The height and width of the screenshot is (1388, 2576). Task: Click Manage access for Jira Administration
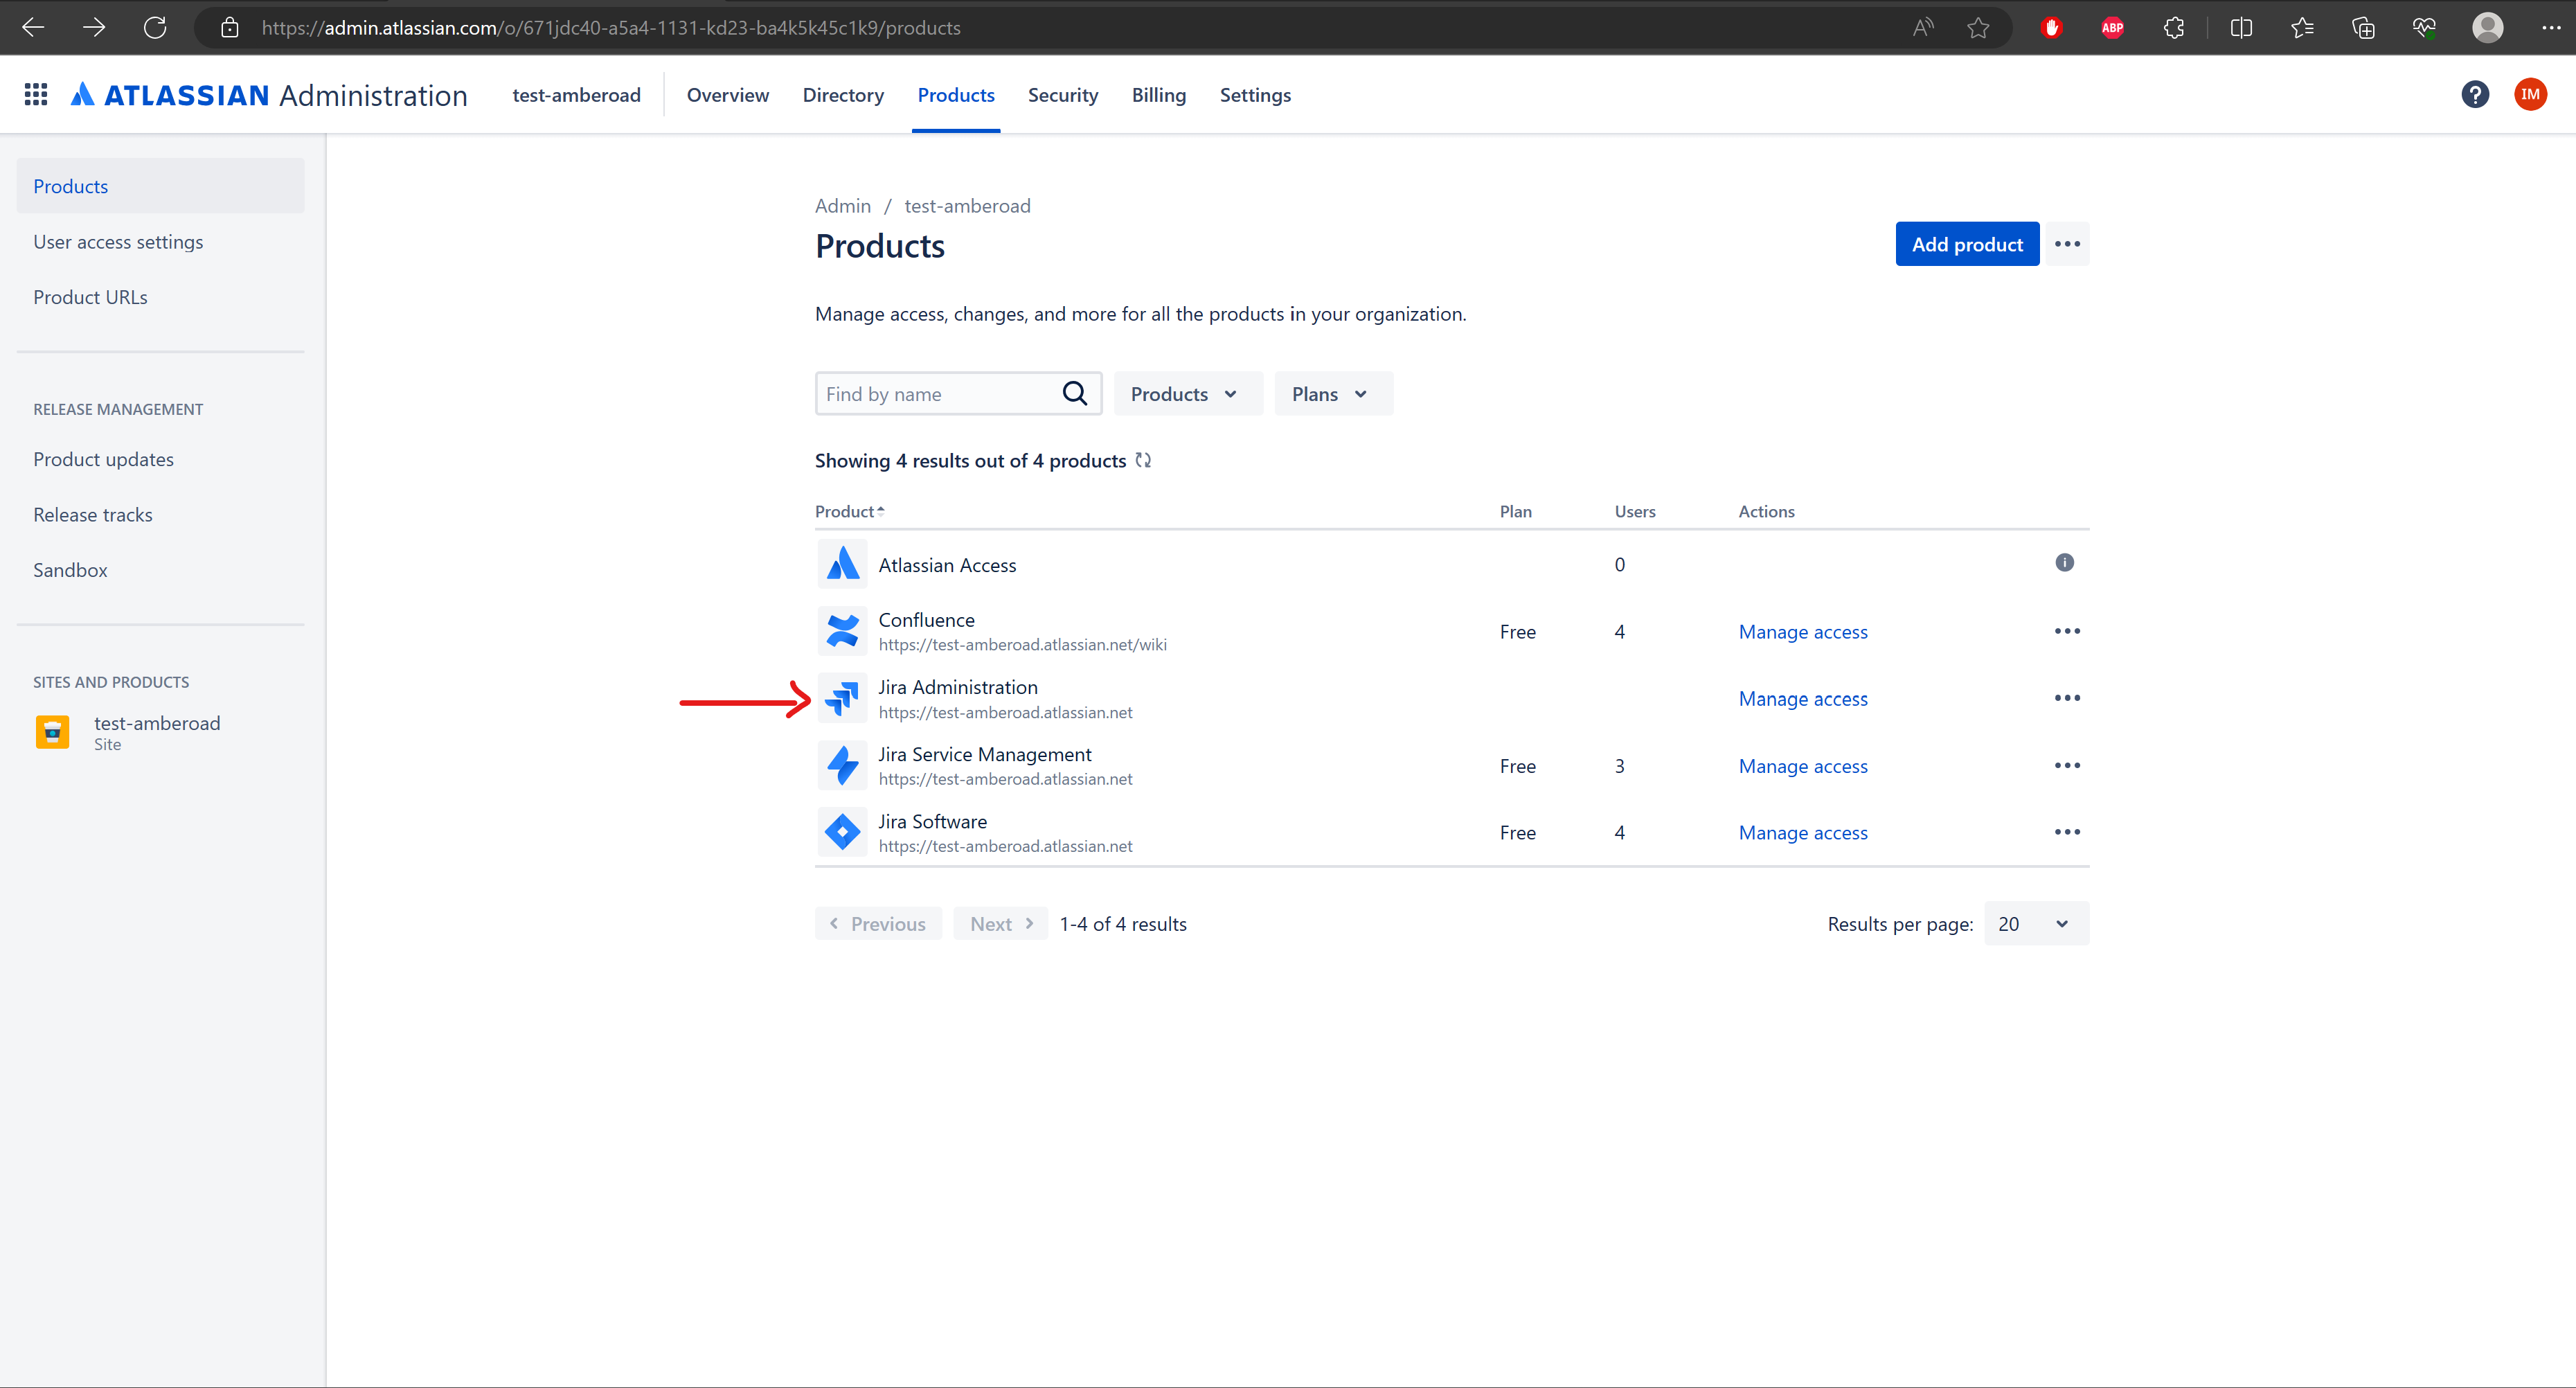1803,699
